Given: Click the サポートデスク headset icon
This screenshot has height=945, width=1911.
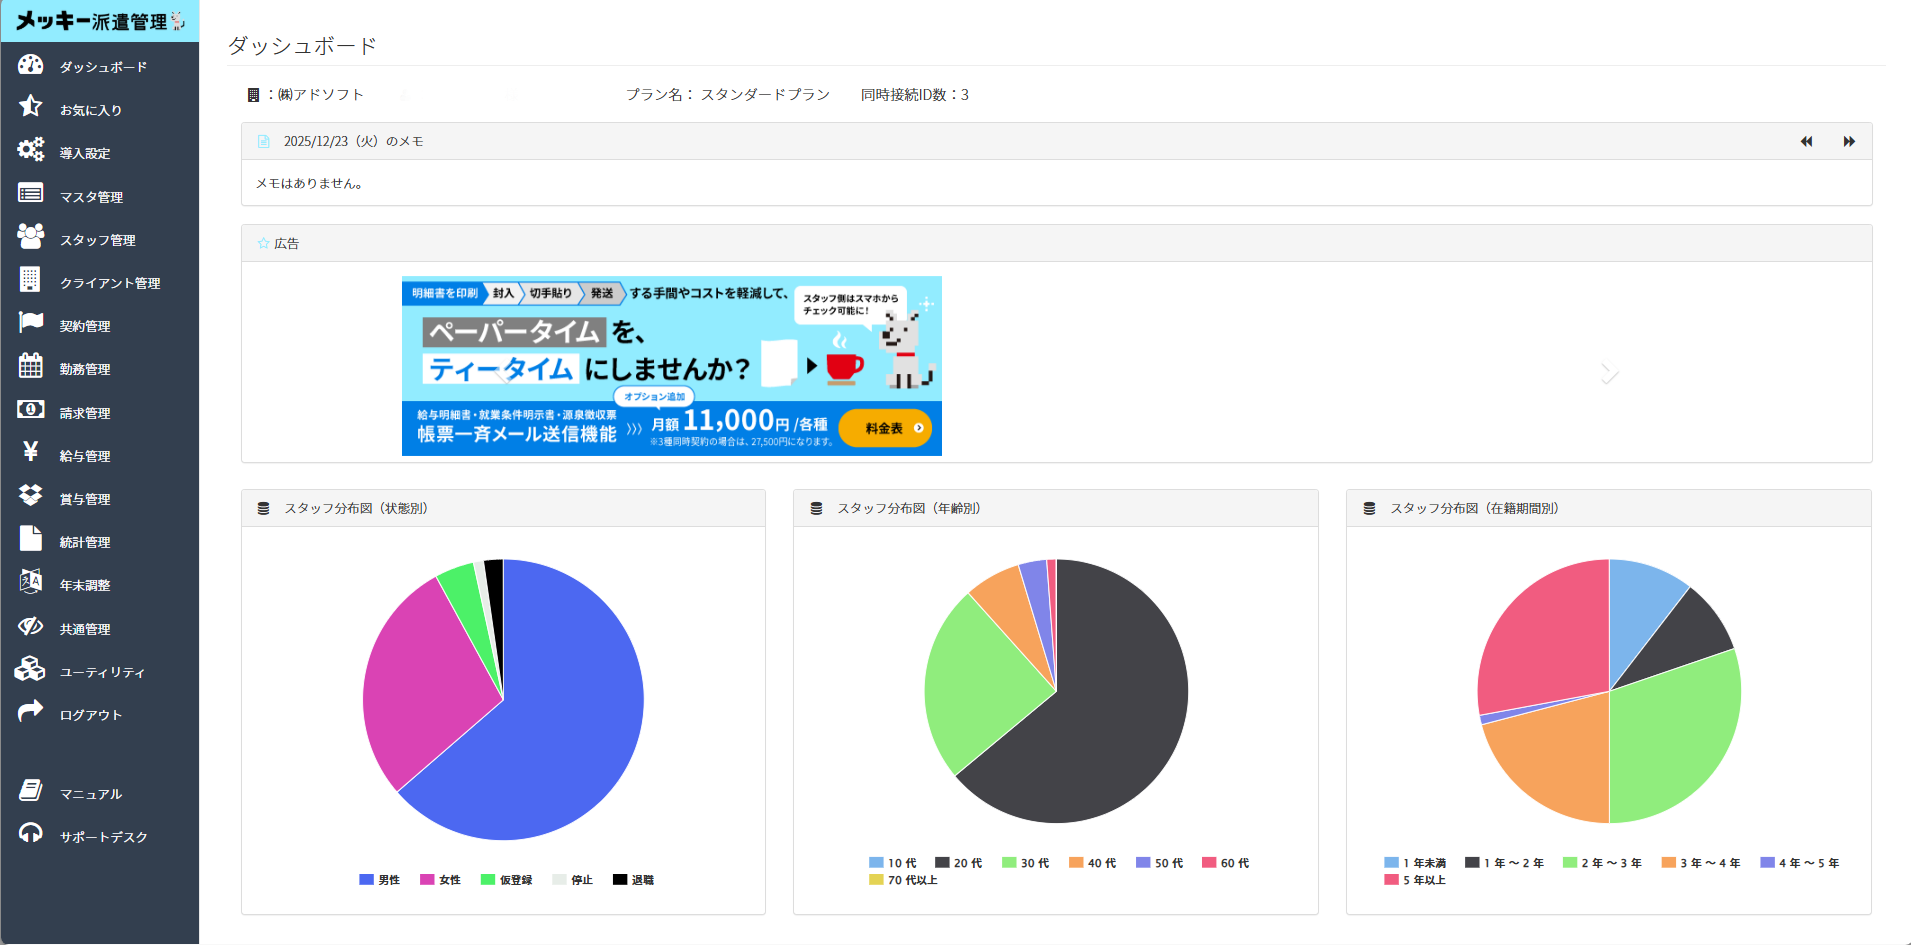Looking at the screenshot, I should pyautogui.click(x=31, y=833).
